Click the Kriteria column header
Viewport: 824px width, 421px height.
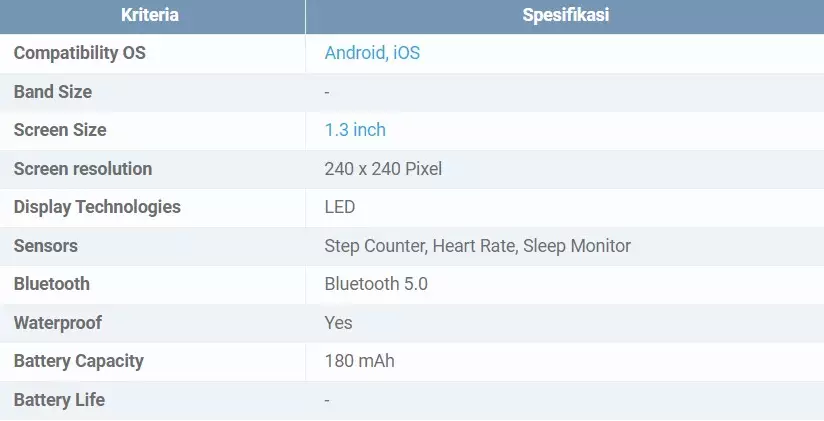pyautogui.click(x=150, y=15)
